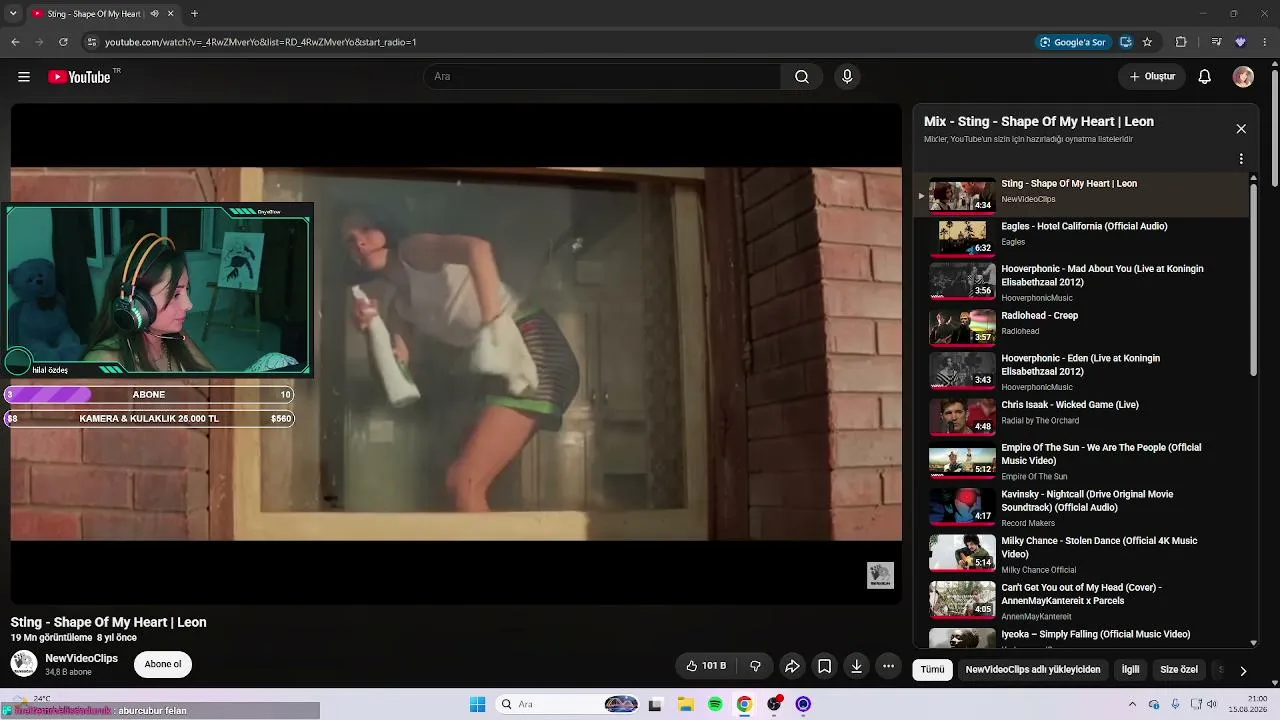Share the video using the arrow icon
Image resolution: width=1280 pixels, height=720 pixels.
[792, 666]
